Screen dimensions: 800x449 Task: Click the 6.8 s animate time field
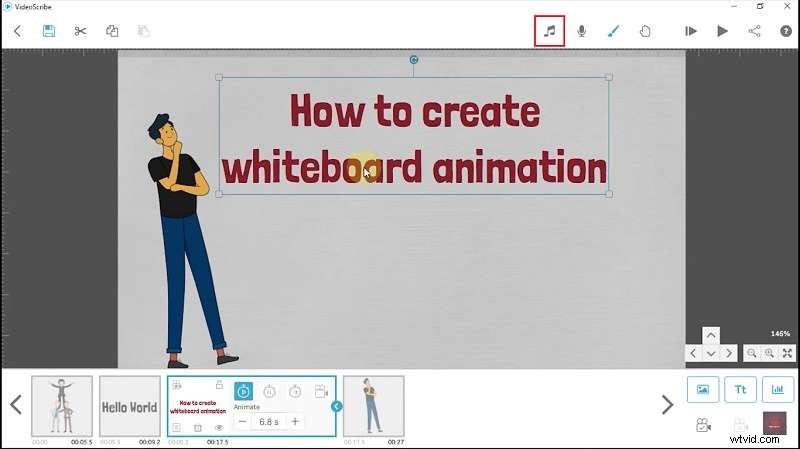click(x=269, y=422)
